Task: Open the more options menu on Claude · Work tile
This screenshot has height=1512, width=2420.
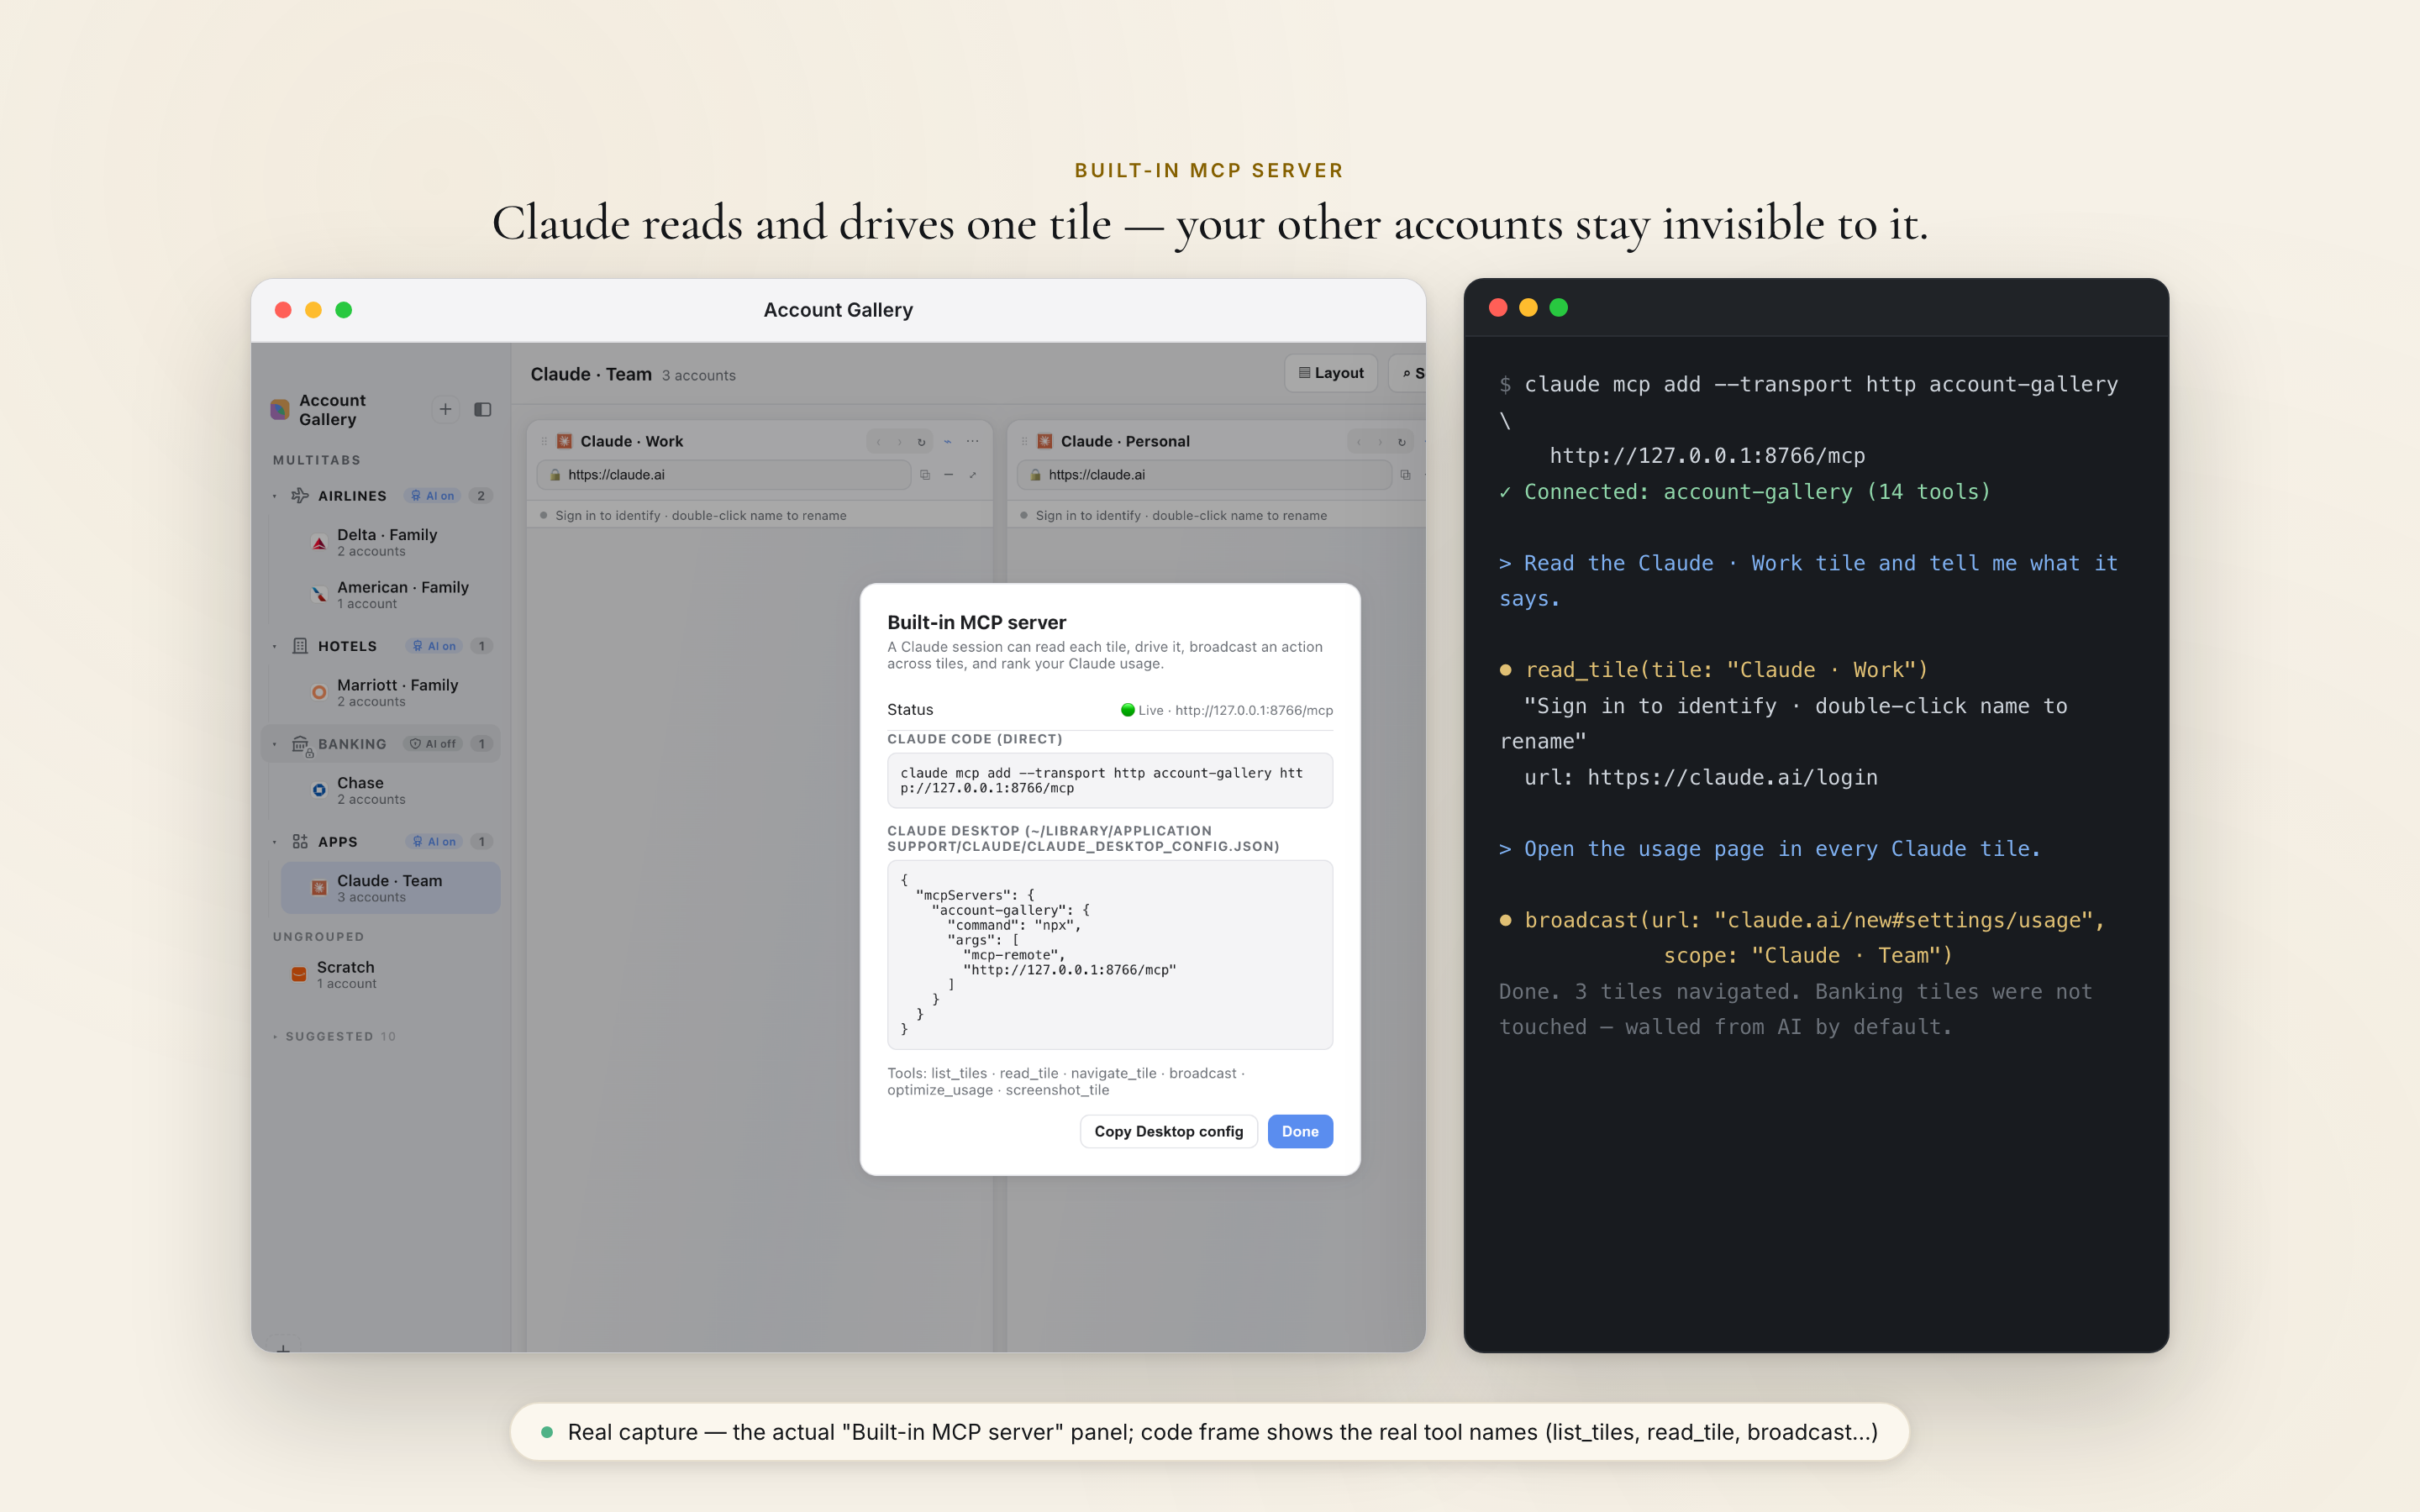Action: pyautogui.click(x=973, y=441)
